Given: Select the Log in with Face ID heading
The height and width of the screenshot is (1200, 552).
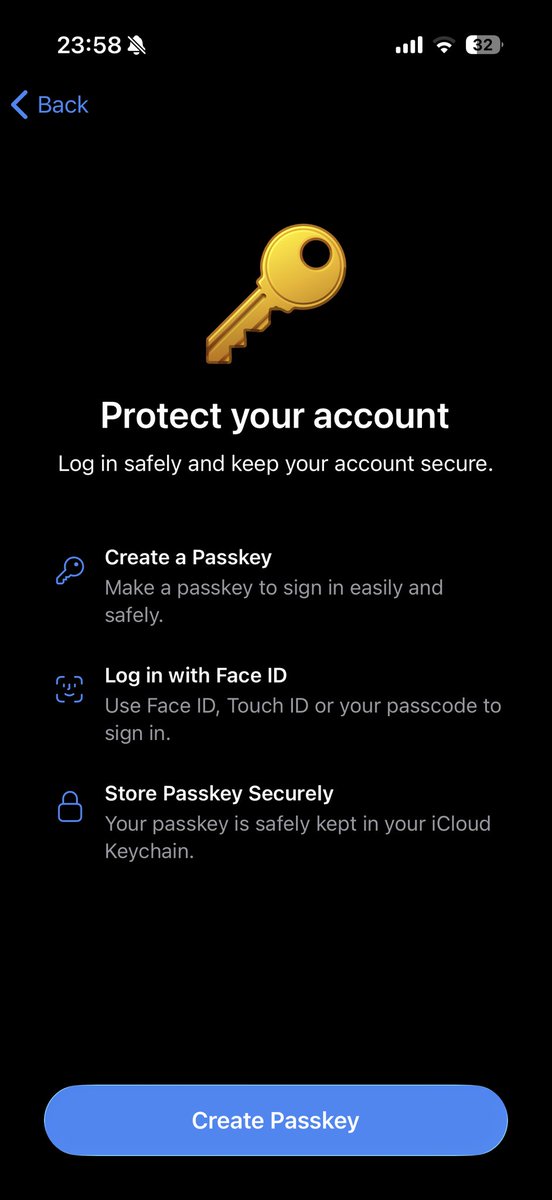Looking at the screenshot, I should point(196,675).
